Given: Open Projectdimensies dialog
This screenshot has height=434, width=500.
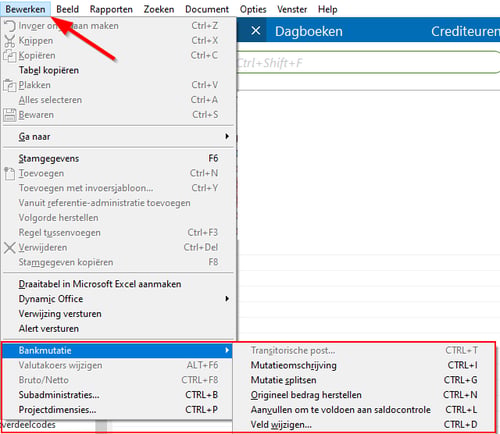Looking at the screenshot, I should [x=117, y=410].
